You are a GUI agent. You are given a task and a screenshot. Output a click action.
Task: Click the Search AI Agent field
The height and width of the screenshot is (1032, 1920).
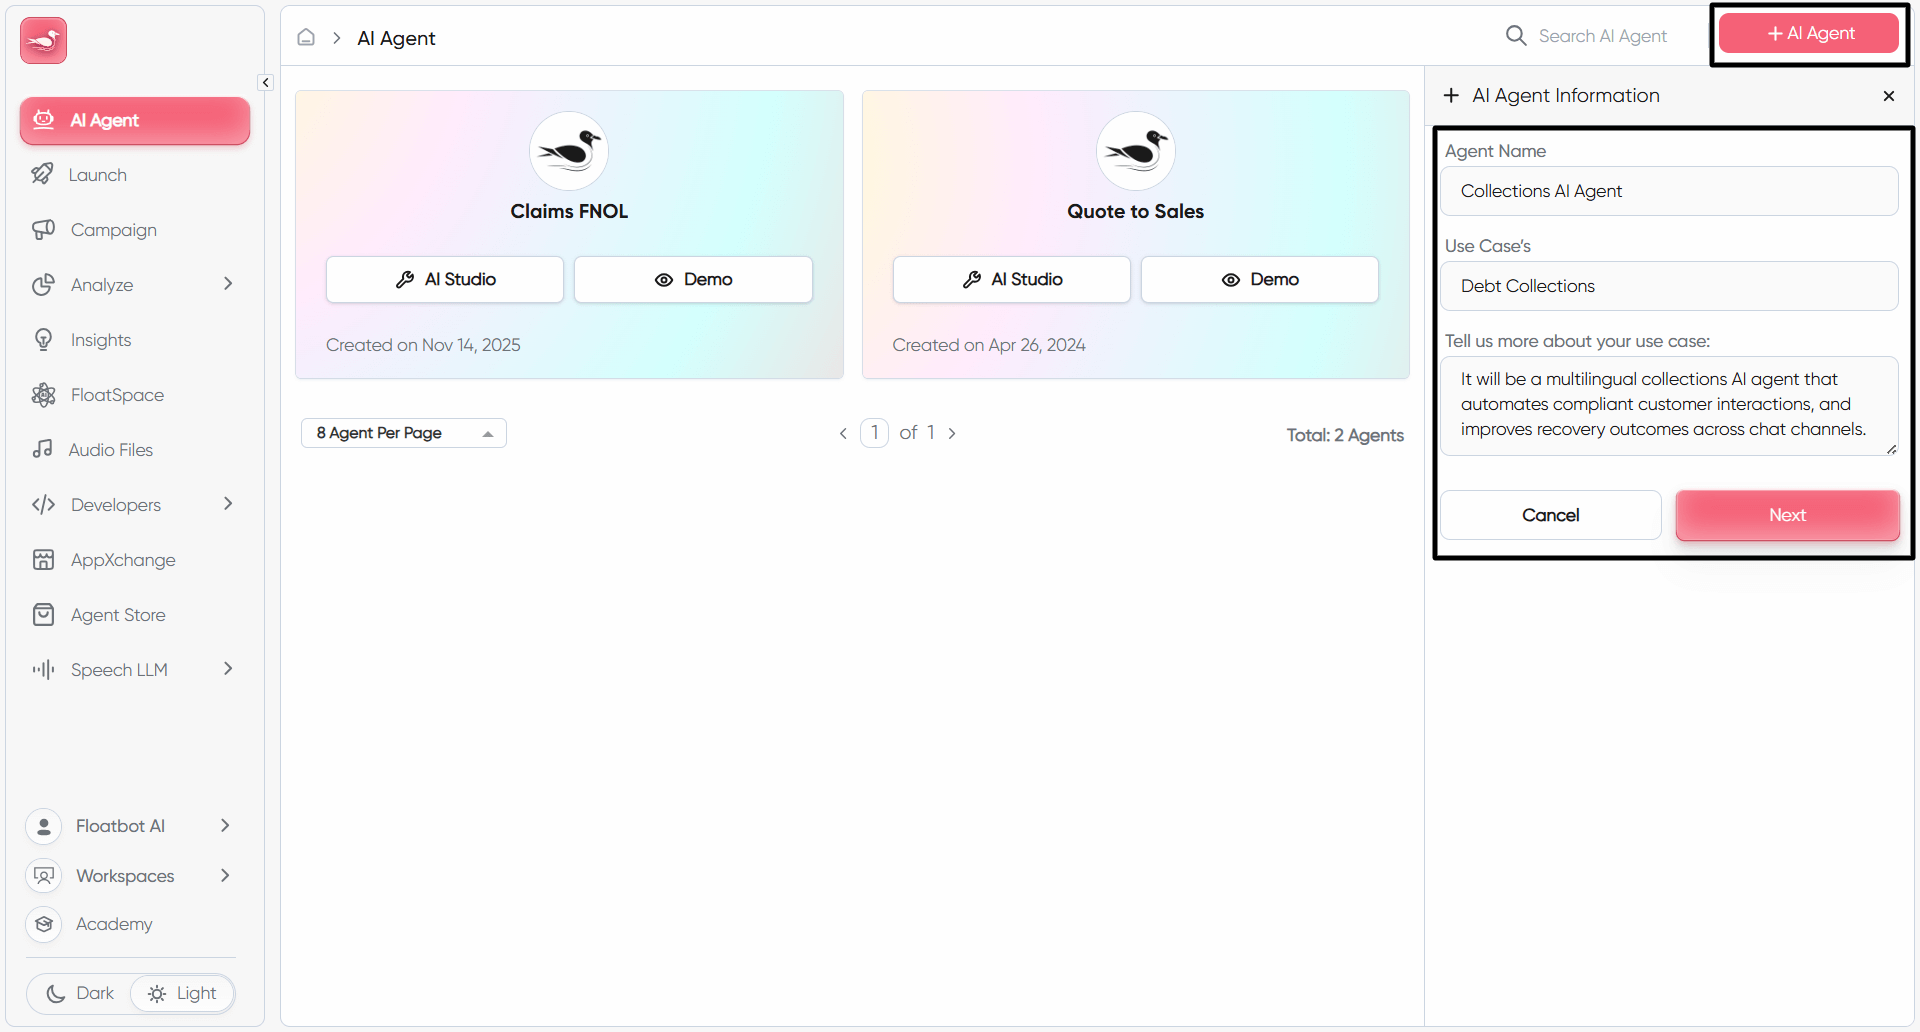pos(1603,36)
